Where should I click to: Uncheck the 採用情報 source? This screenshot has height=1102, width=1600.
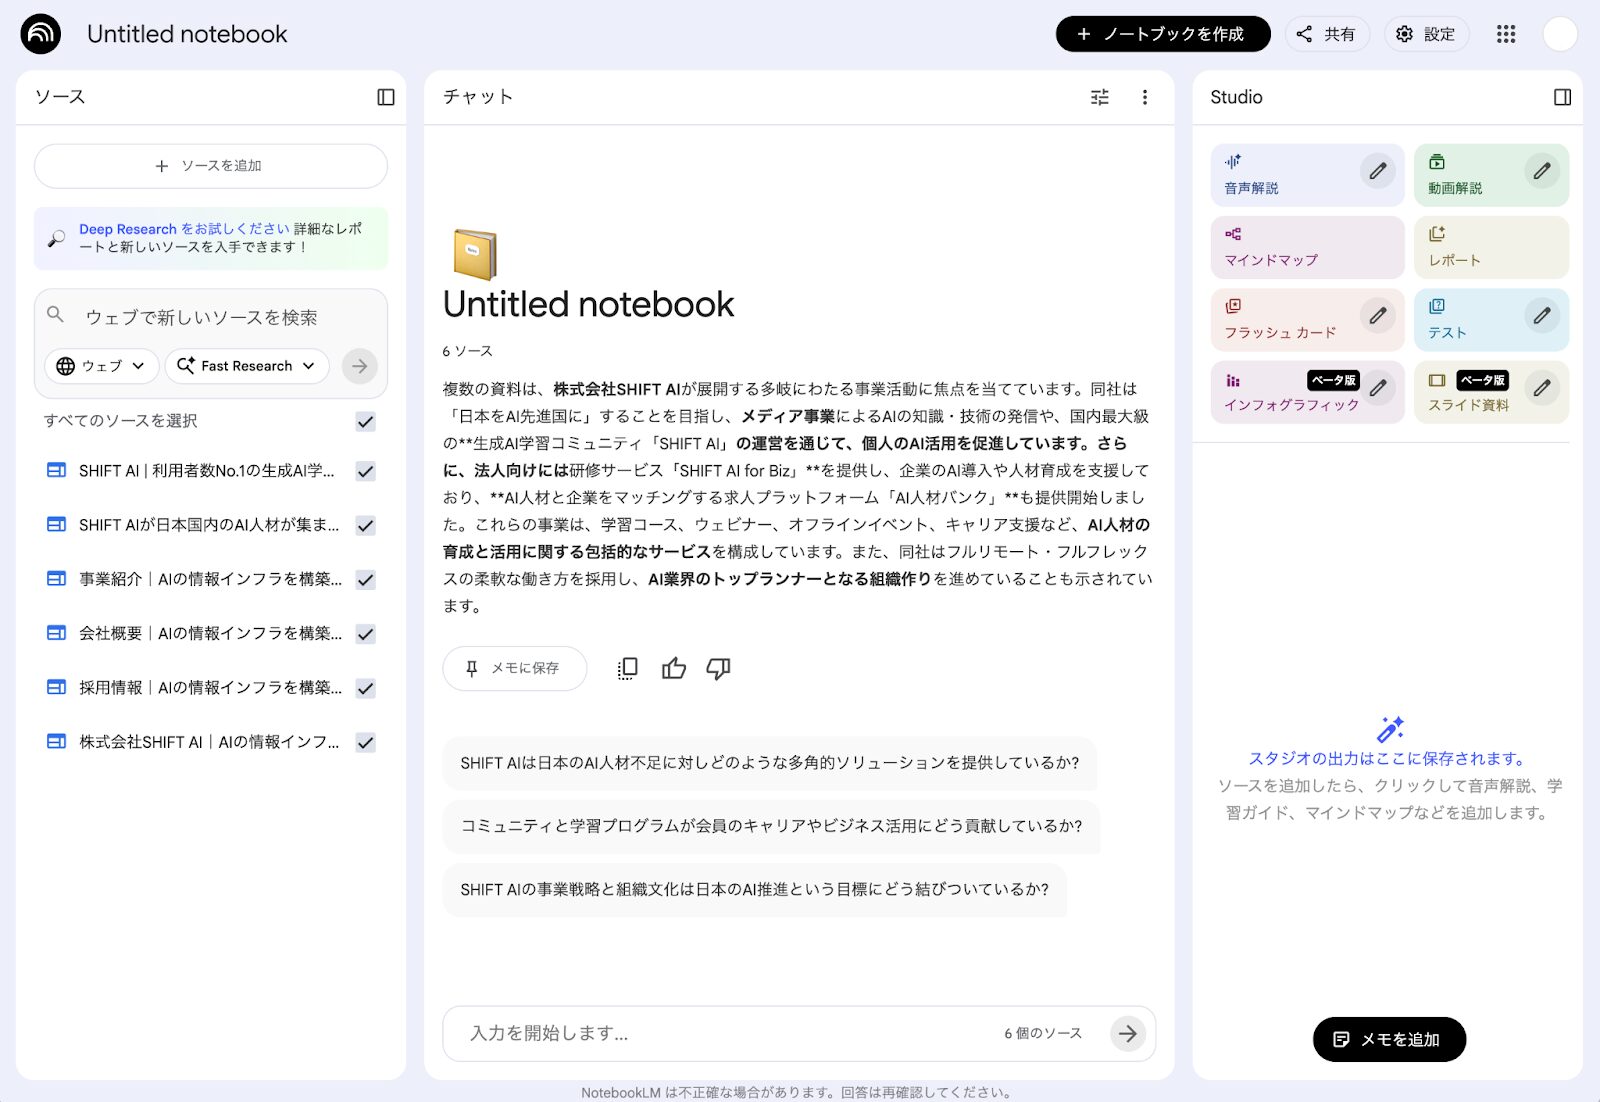(366, 688)
